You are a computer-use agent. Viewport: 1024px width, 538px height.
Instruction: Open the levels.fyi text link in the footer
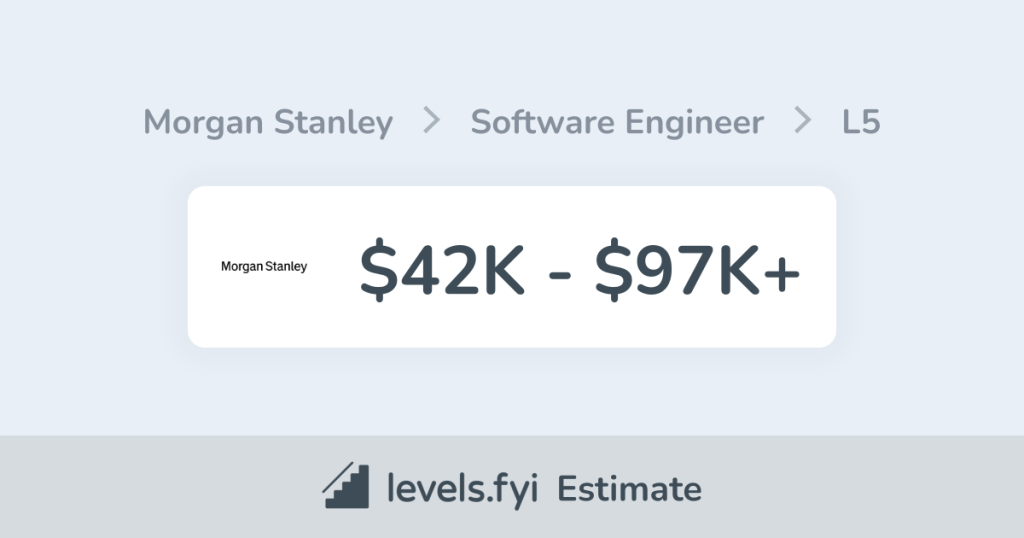pyautogui.click(x=463, y=489)
